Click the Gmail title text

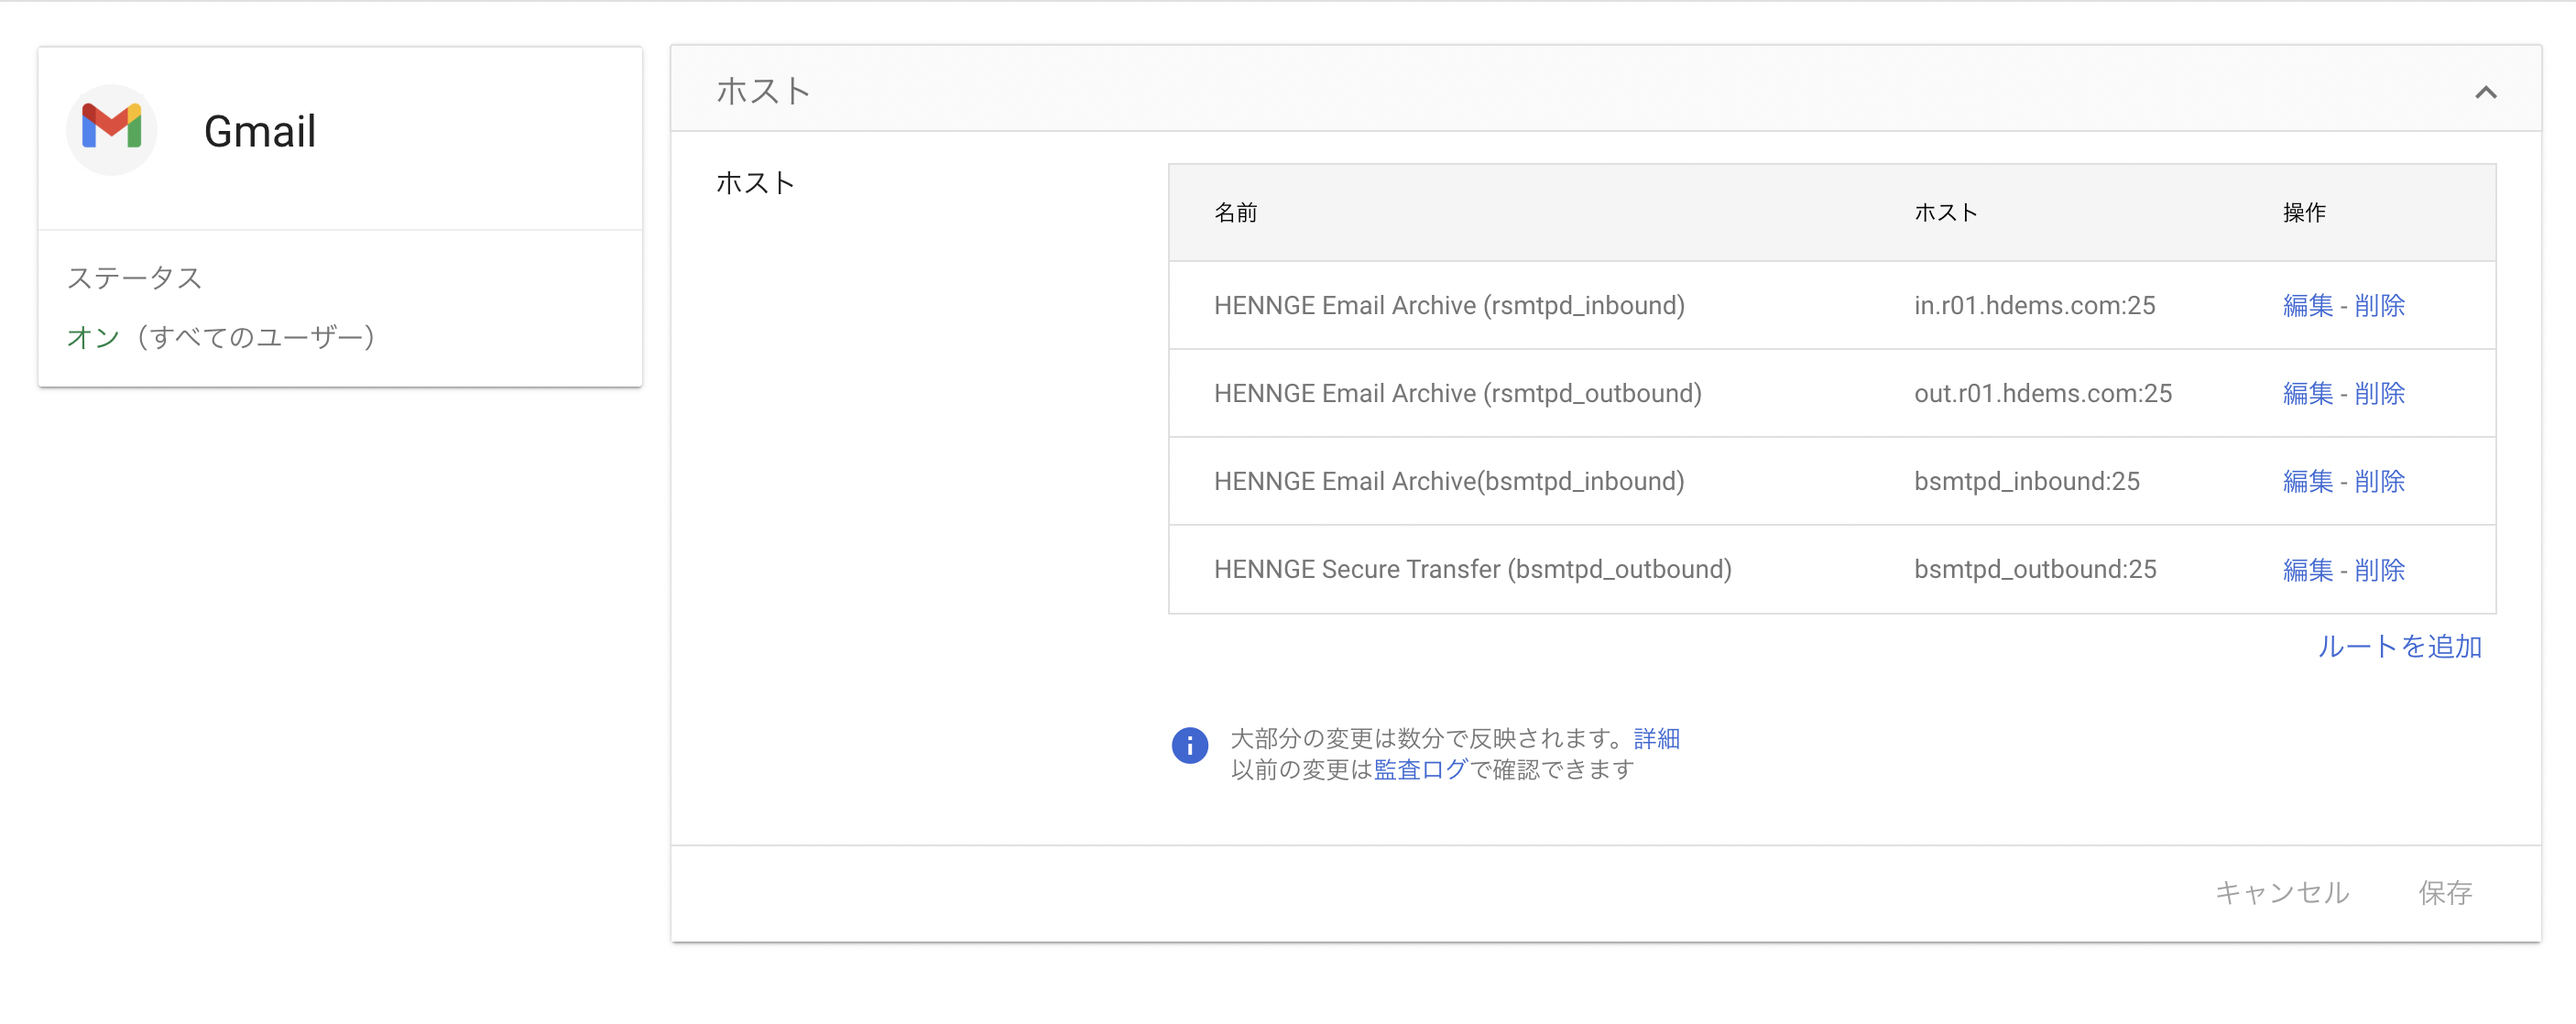tap(260, 131)
